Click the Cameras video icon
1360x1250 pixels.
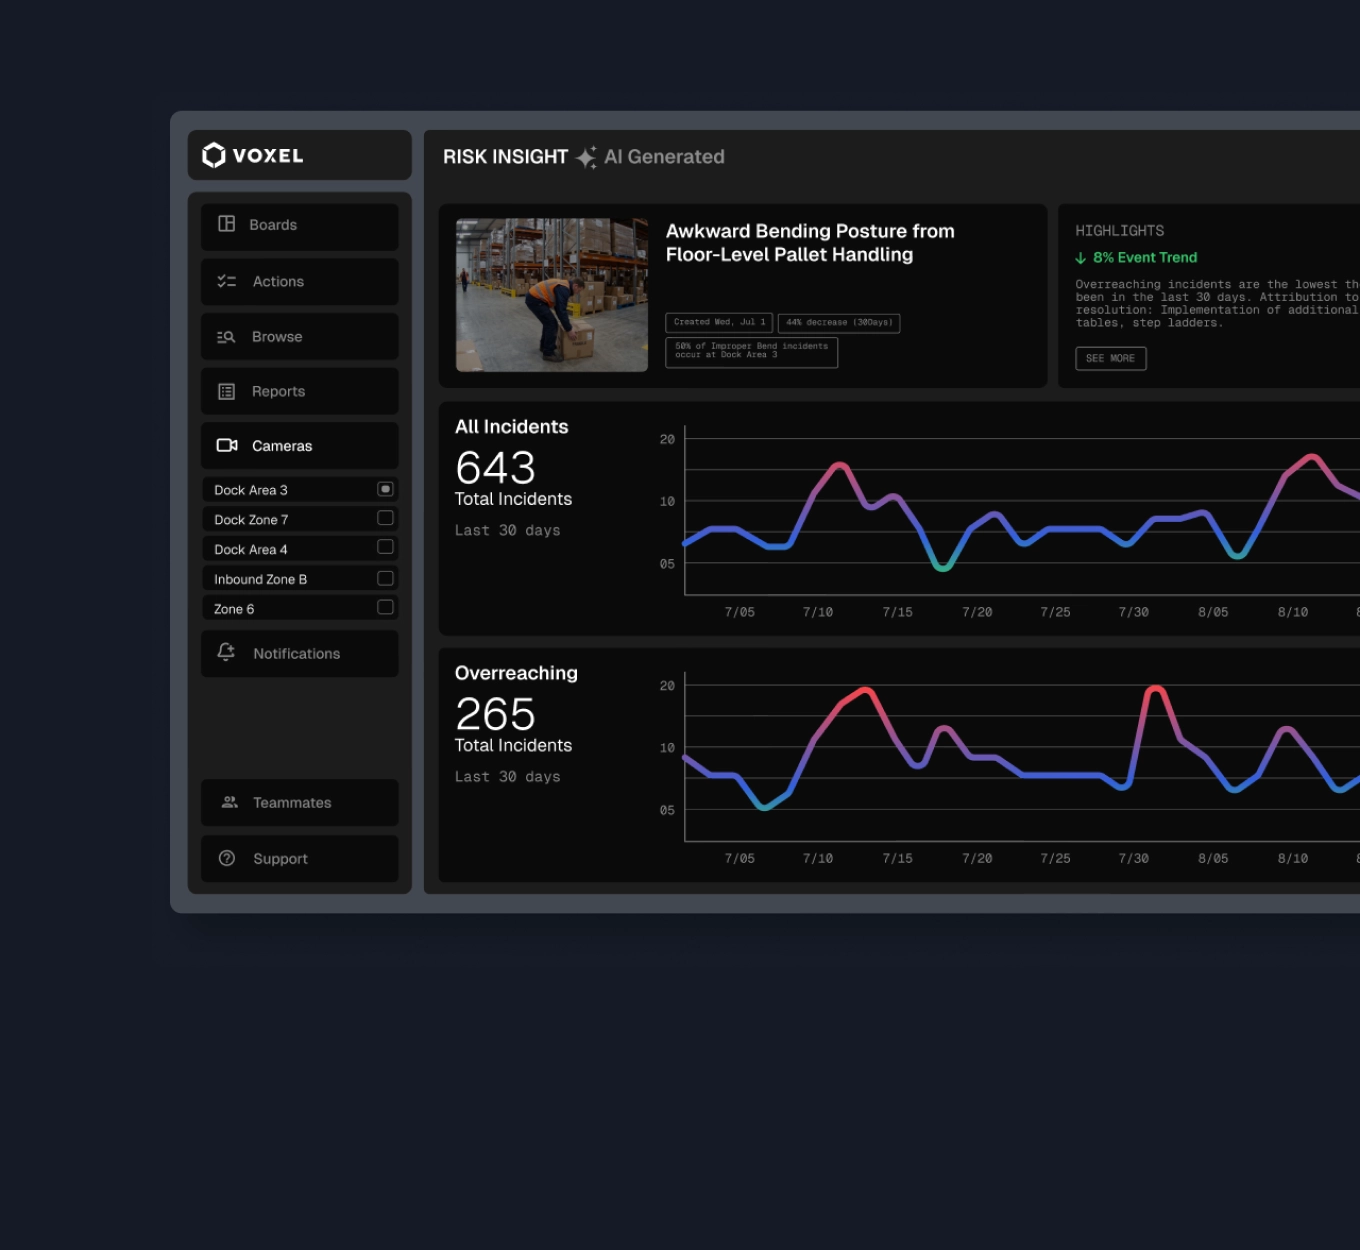click(227, 445)
